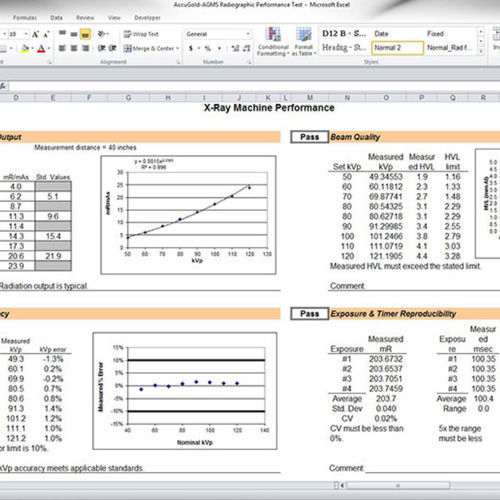The width and height of the screenshot is (500, 500).
Task: Click the Accounting dollar format icon
Action: pyautogui.click(x=191, y=49)
